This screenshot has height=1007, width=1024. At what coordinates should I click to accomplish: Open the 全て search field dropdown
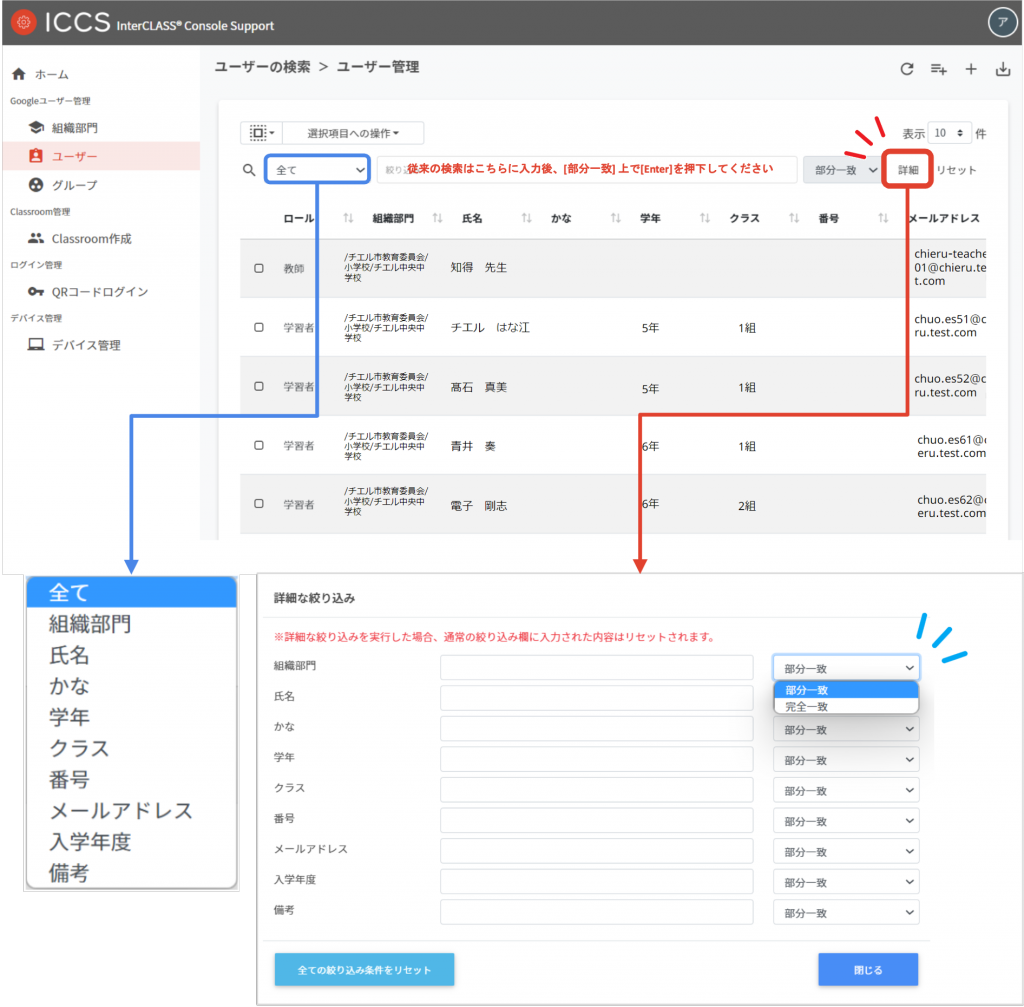tap(319, 170)
